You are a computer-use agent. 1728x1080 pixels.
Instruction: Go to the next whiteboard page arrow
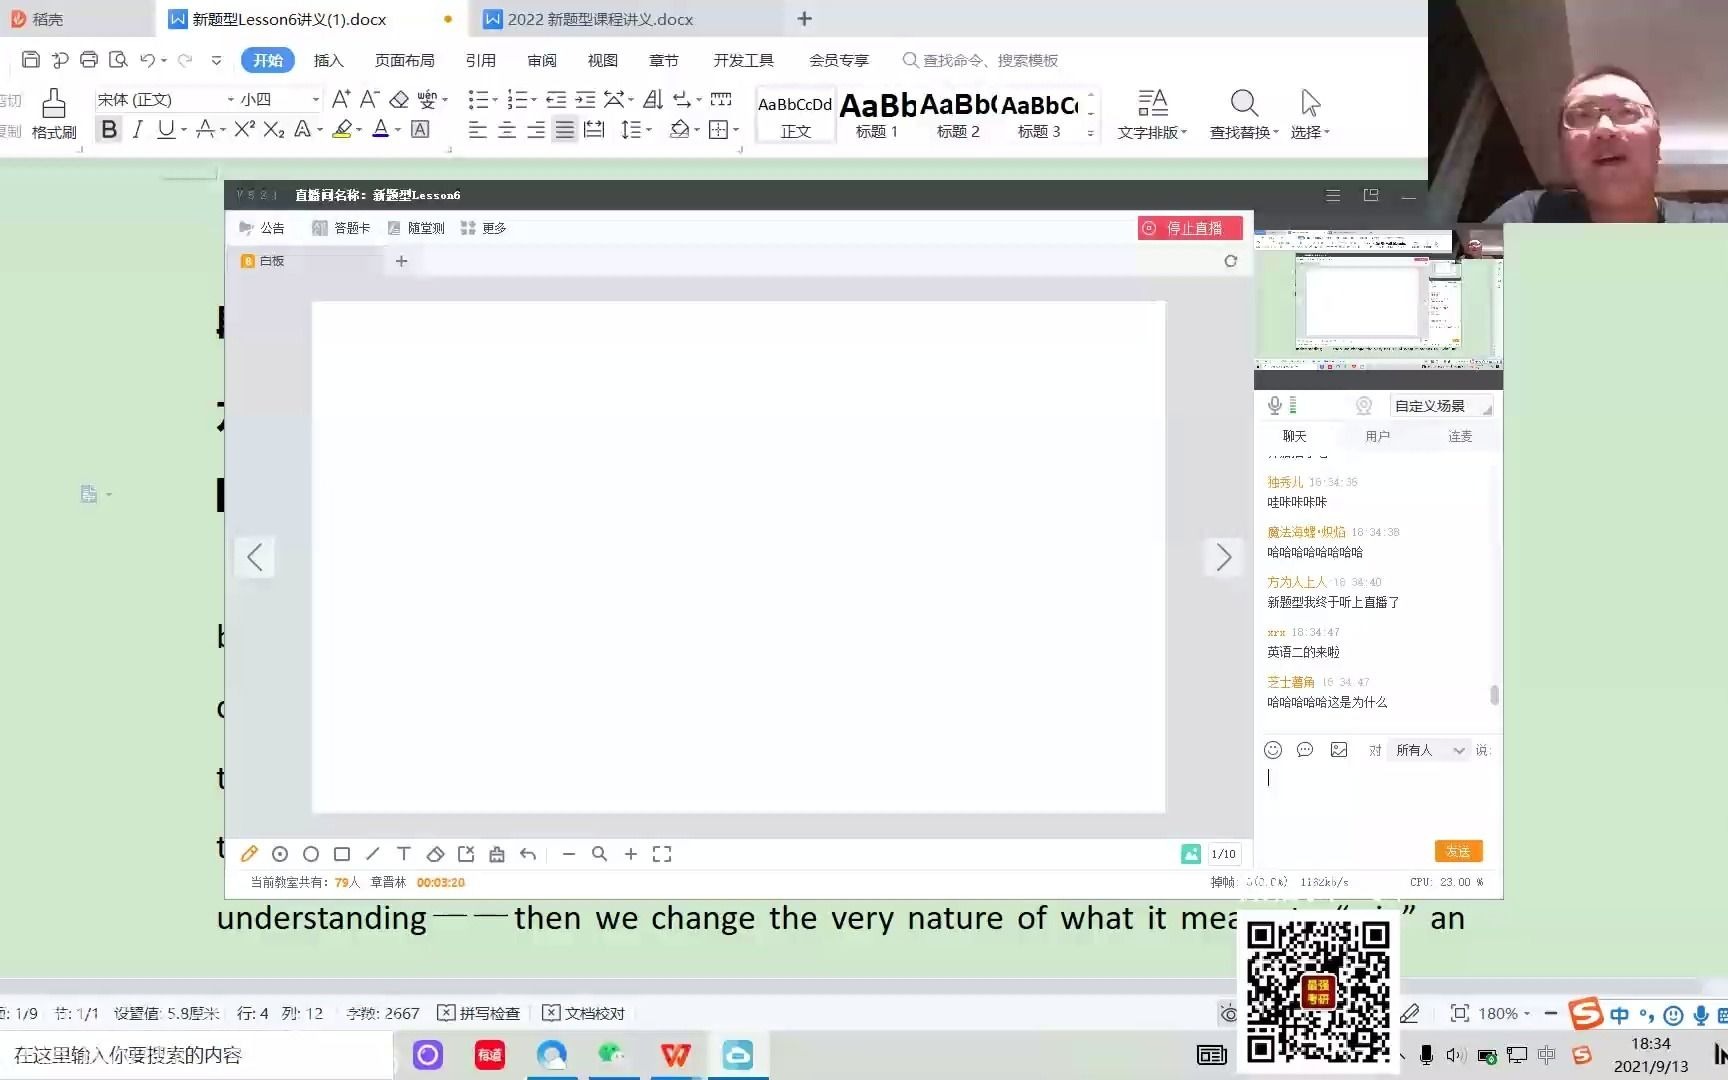1224,557
